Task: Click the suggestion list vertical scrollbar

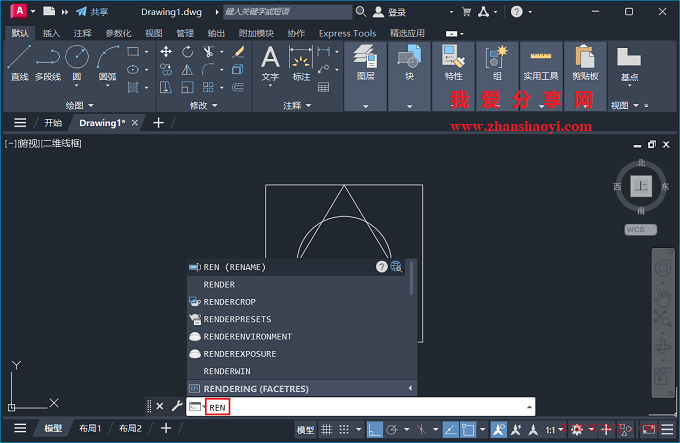Action: click(411, 277)
